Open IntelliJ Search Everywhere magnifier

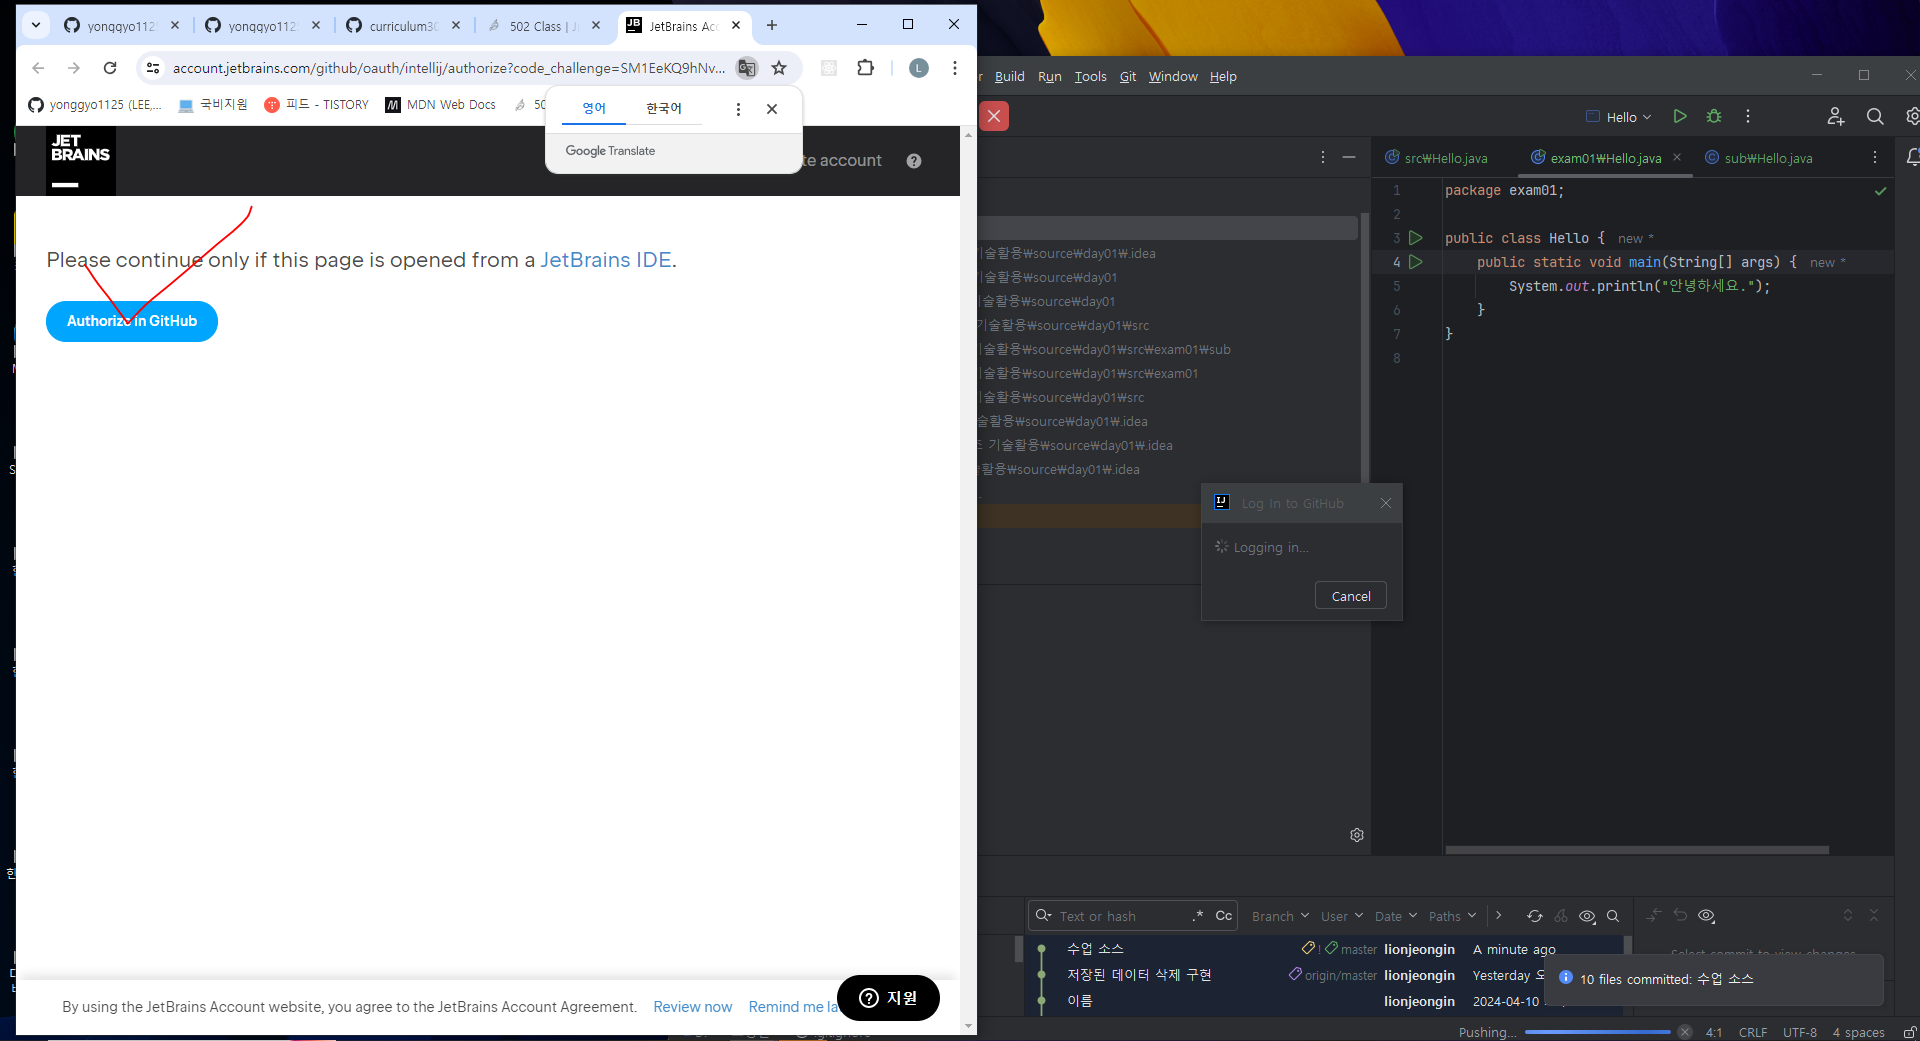click(1875, 116)
